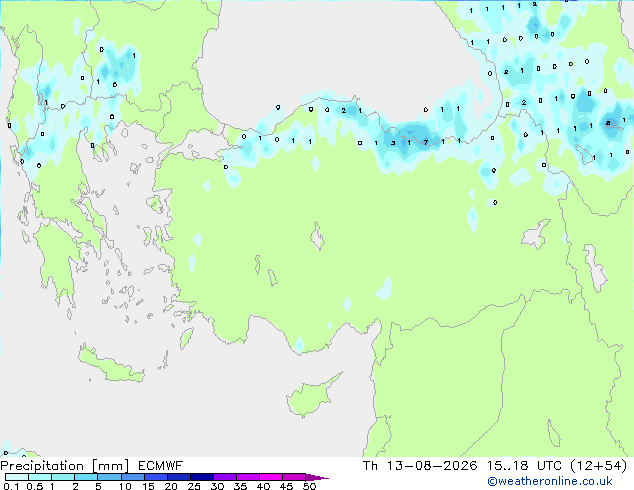Click the 45–50 mm legend color box
The height and width of the screenshot is (490, 634).
point(294,477)
